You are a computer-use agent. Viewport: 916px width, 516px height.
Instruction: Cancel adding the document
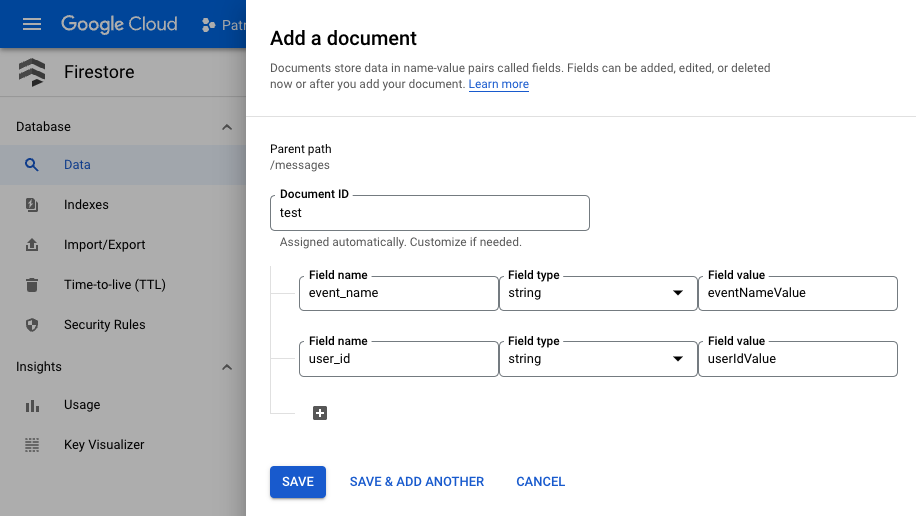pos(540,482)
